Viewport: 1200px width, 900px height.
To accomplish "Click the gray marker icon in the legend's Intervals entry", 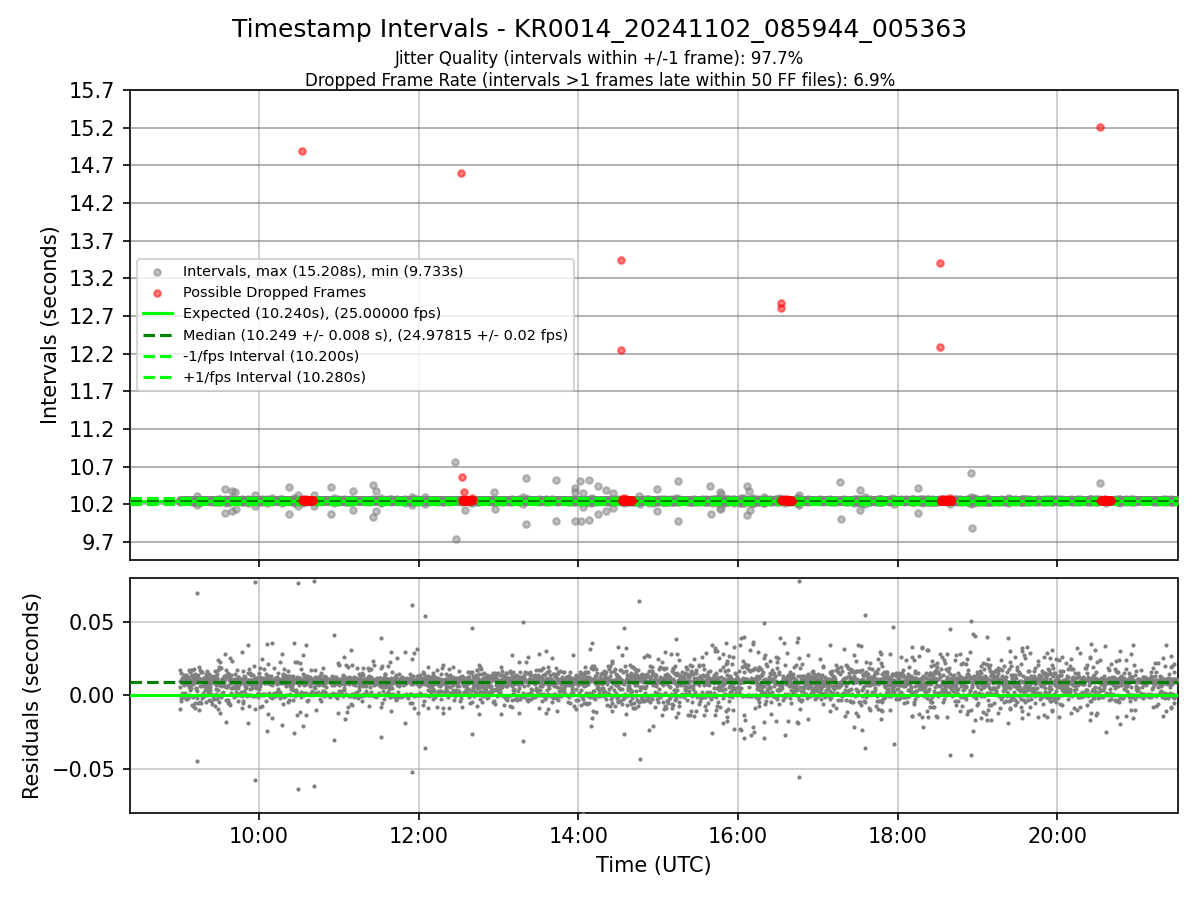I will click(157, 272).
